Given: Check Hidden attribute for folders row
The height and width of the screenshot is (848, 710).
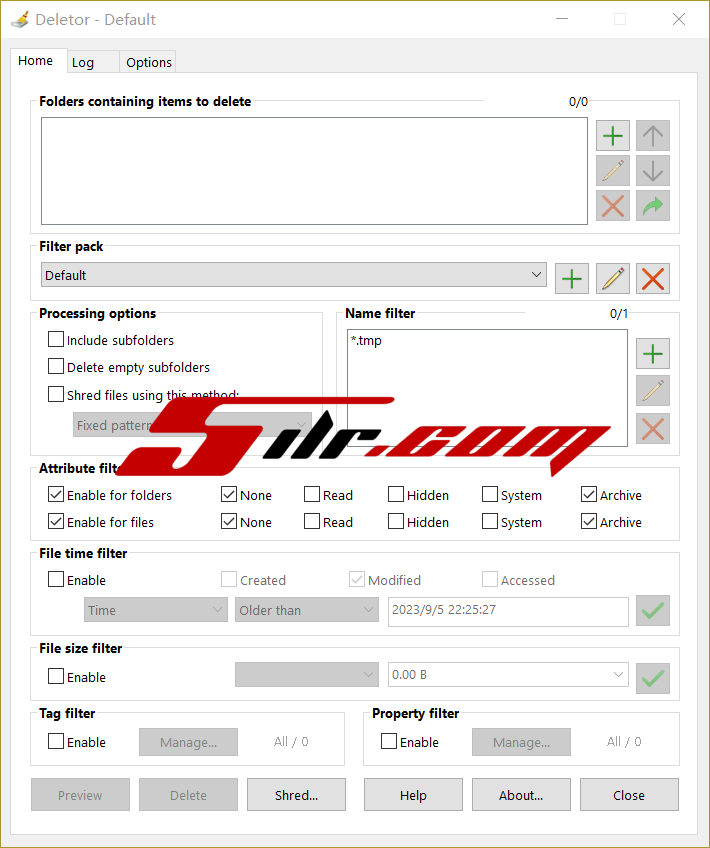Looking at the screenshot, I should pyautogui.click(x=396, y=495).
